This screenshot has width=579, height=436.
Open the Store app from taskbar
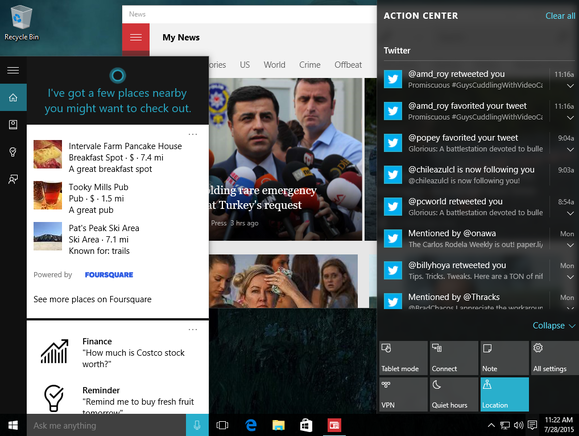point(306,425)
